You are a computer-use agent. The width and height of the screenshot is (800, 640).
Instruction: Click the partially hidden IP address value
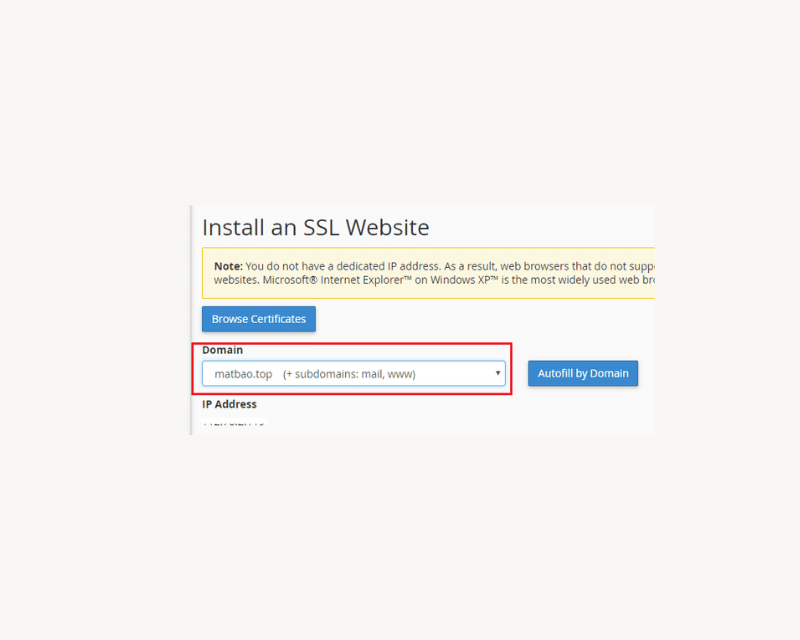tap(234, 425)
